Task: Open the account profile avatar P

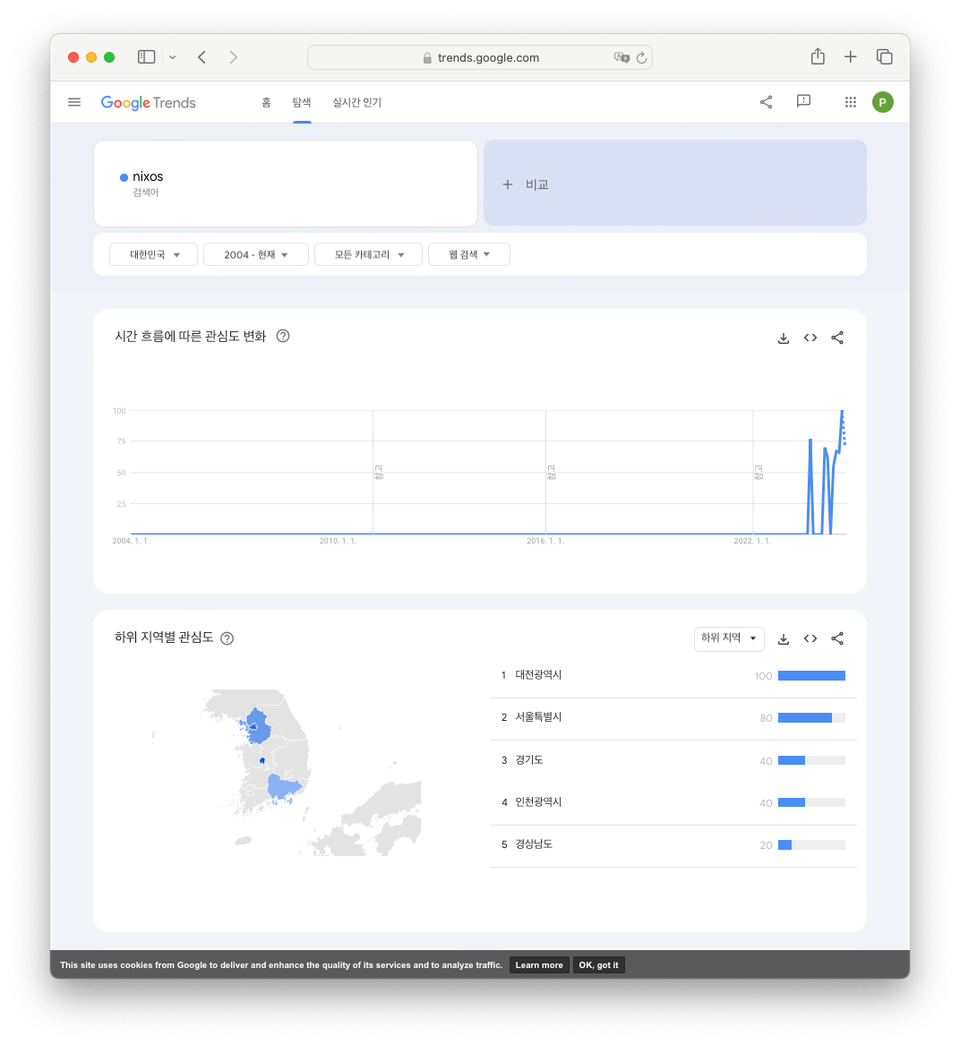Action: point(883,102)
